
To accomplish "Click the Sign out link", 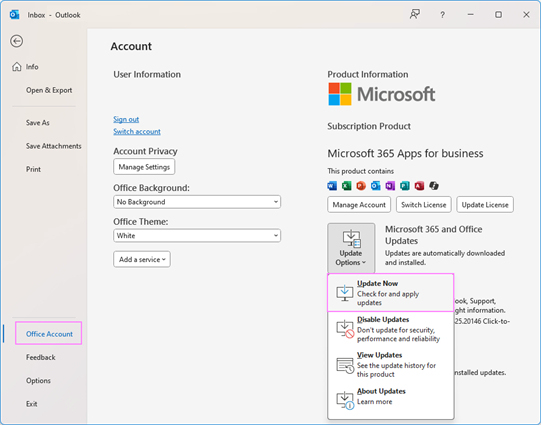I will coord(126,119).
